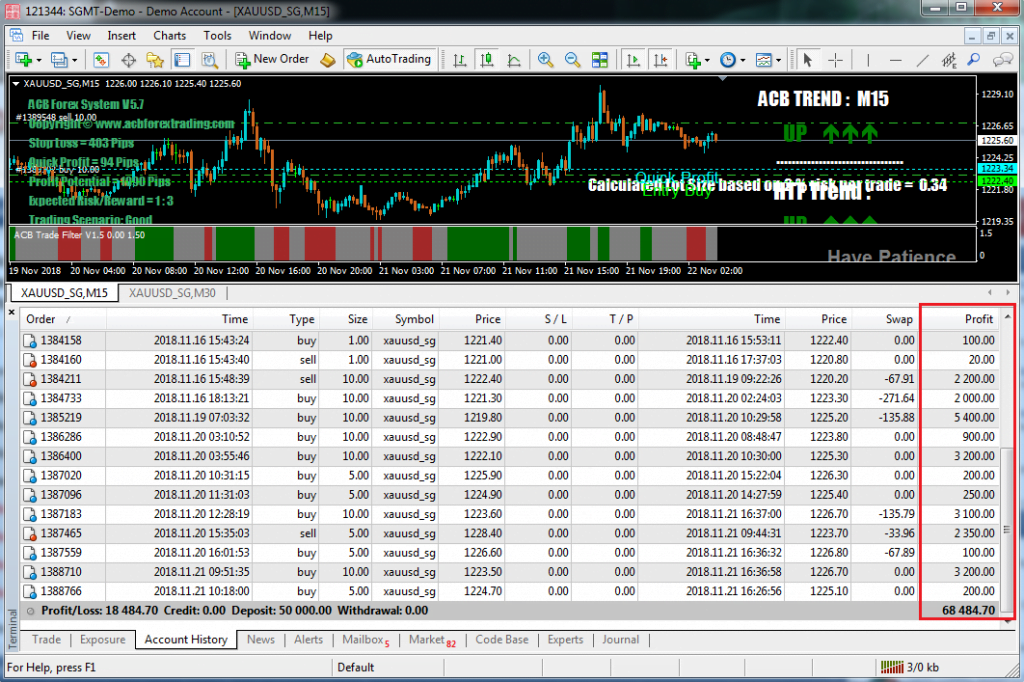Open the Profiles icon
The image size is (1024, 682).
[x=59, y=60]
